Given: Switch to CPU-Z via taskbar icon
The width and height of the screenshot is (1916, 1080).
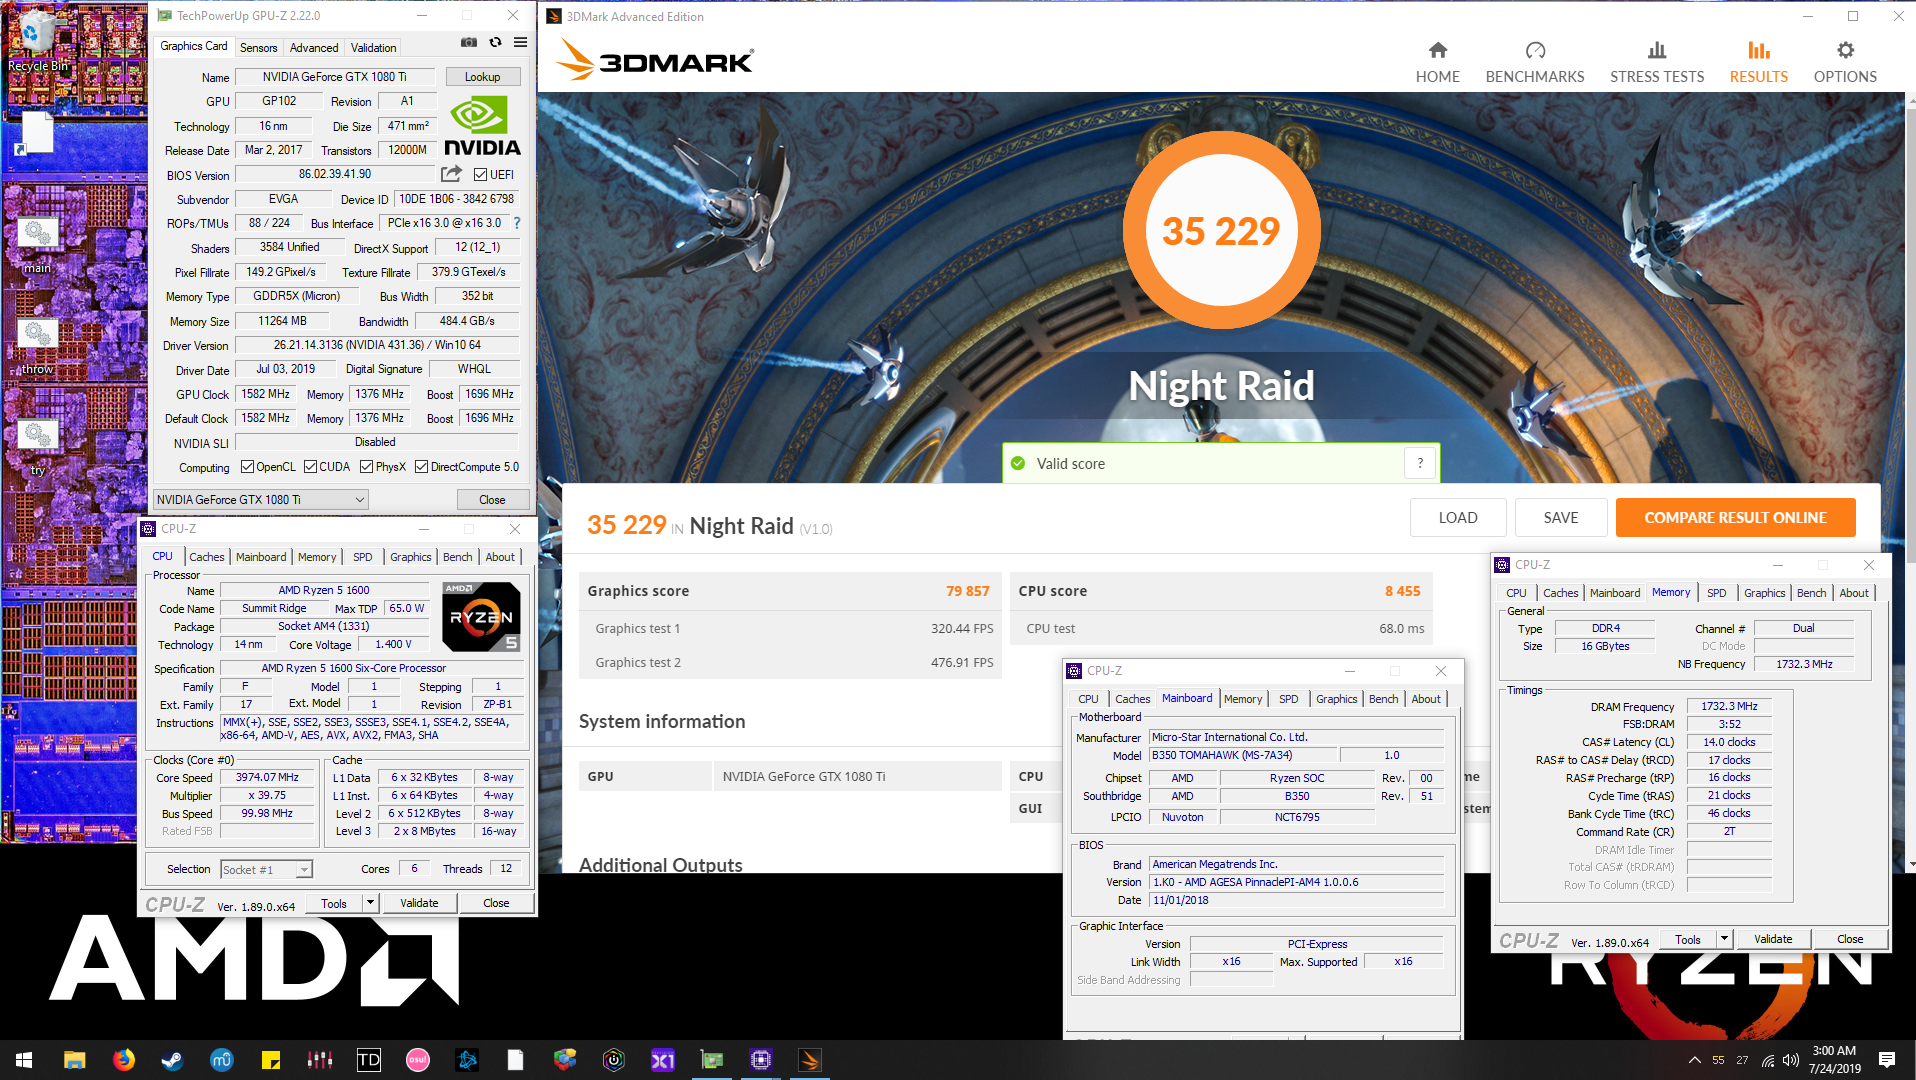Looking at the screenshot, I should click(761, 1060).
